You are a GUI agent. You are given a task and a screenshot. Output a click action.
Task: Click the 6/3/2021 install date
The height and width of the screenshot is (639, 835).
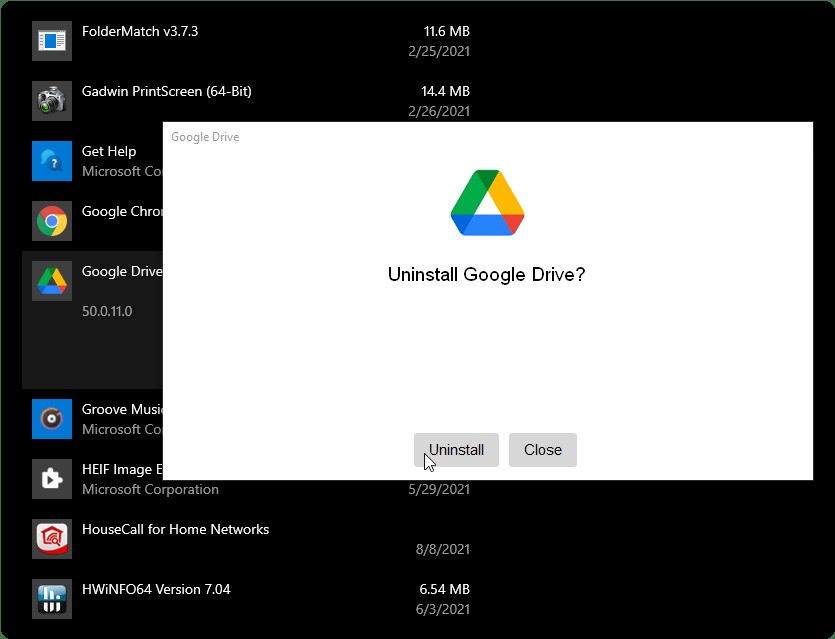(443, 609)
